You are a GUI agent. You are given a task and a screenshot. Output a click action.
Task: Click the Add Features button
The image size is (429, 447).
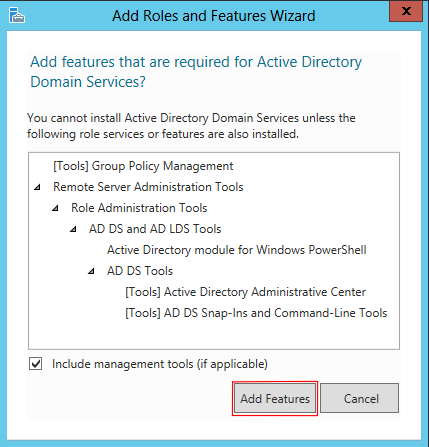275,398
